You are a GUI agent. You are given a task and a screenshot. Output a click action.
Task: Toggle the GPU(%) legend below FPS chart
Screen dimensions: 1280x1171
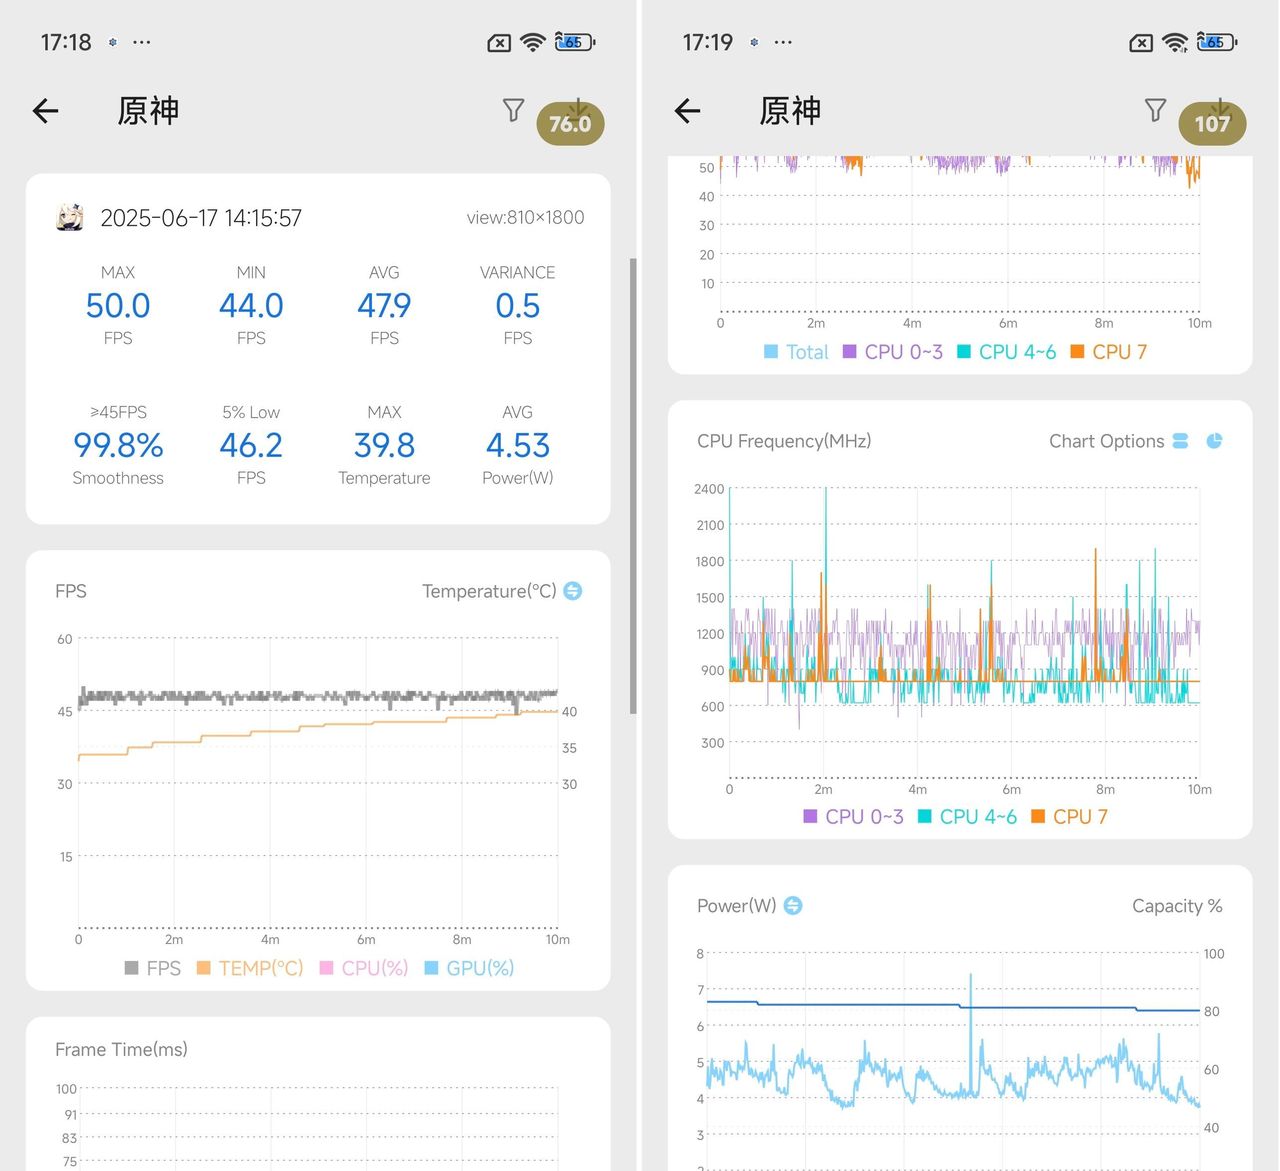coord(470,968)
